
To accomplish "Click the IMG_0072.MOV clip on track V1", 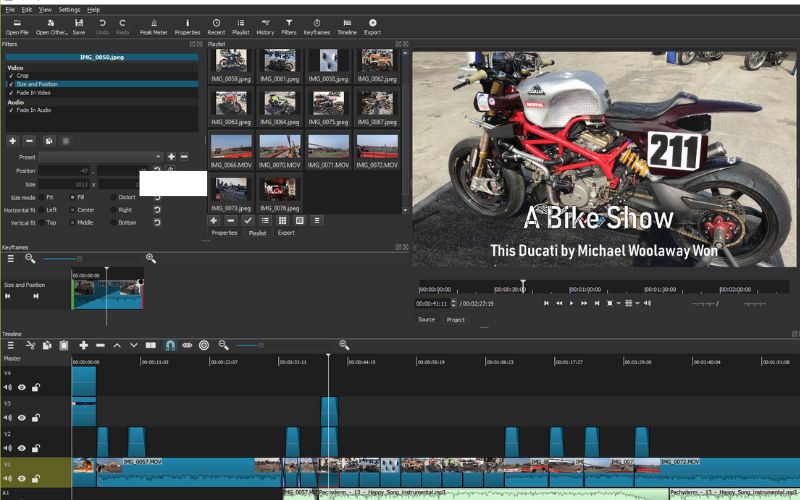I will pyautogui.click(x=730, y=472).
